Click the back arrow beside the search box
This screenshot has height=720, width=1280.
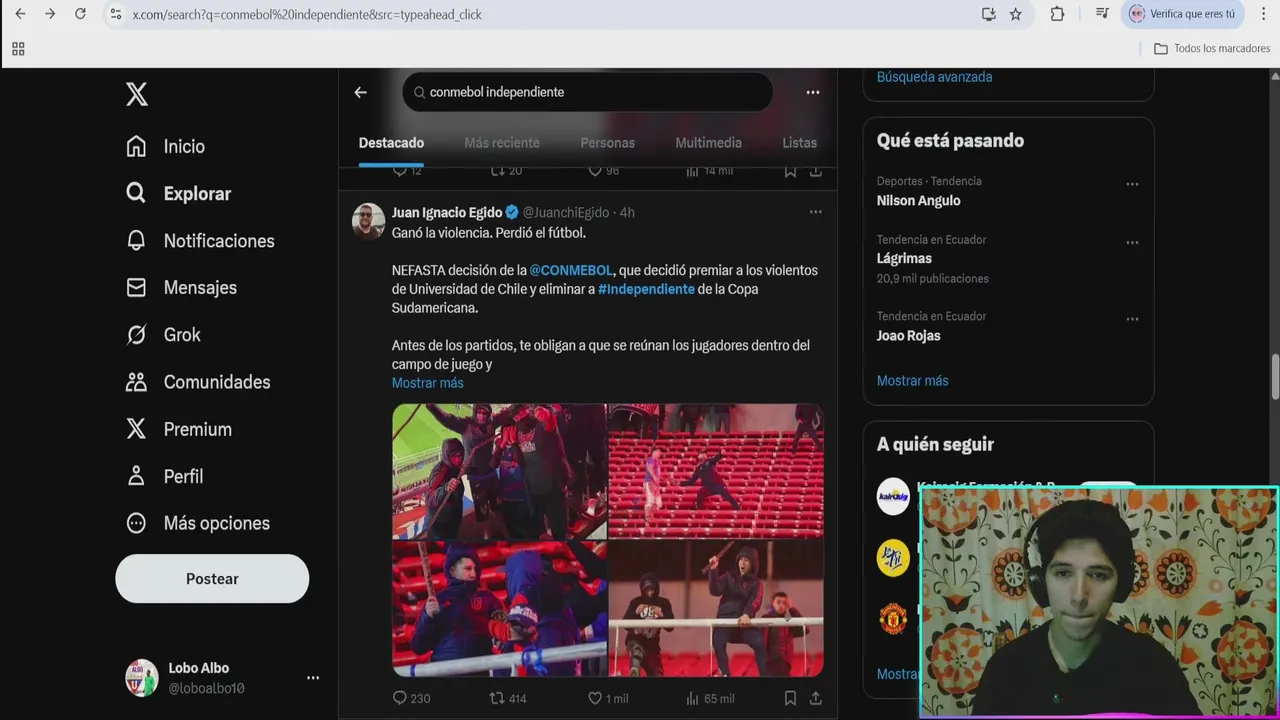pyautogui.click(x=361, y=92)
